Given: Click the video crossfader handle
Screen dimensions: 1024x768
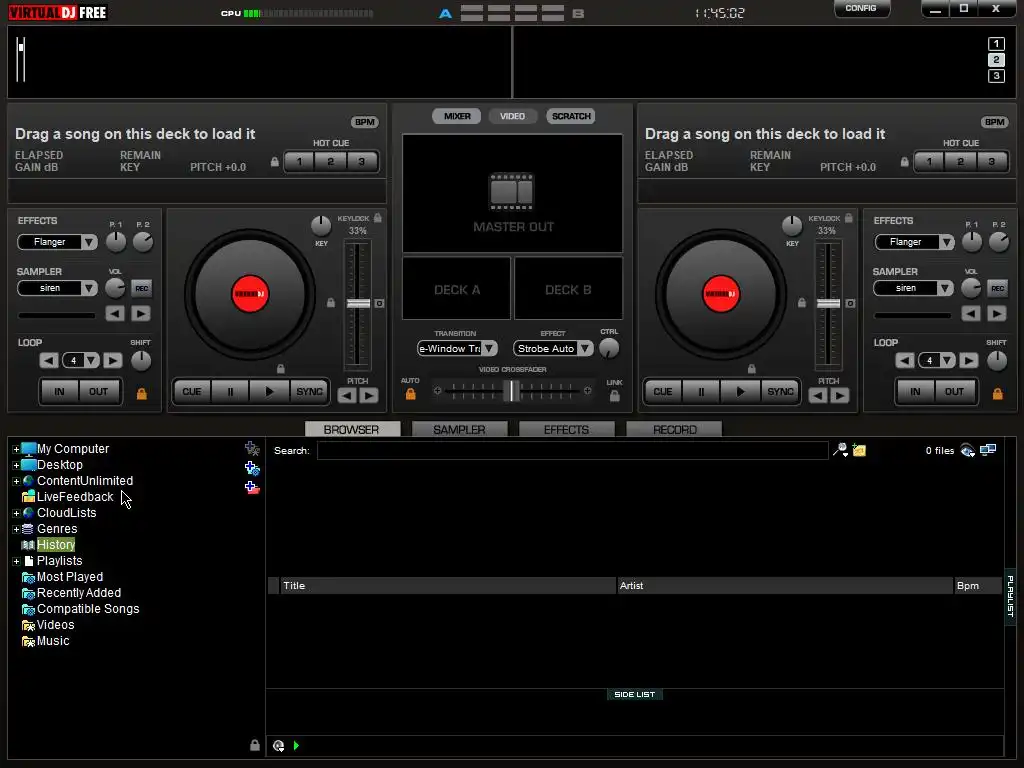Looking at the screenshot, I should [514, 391].
